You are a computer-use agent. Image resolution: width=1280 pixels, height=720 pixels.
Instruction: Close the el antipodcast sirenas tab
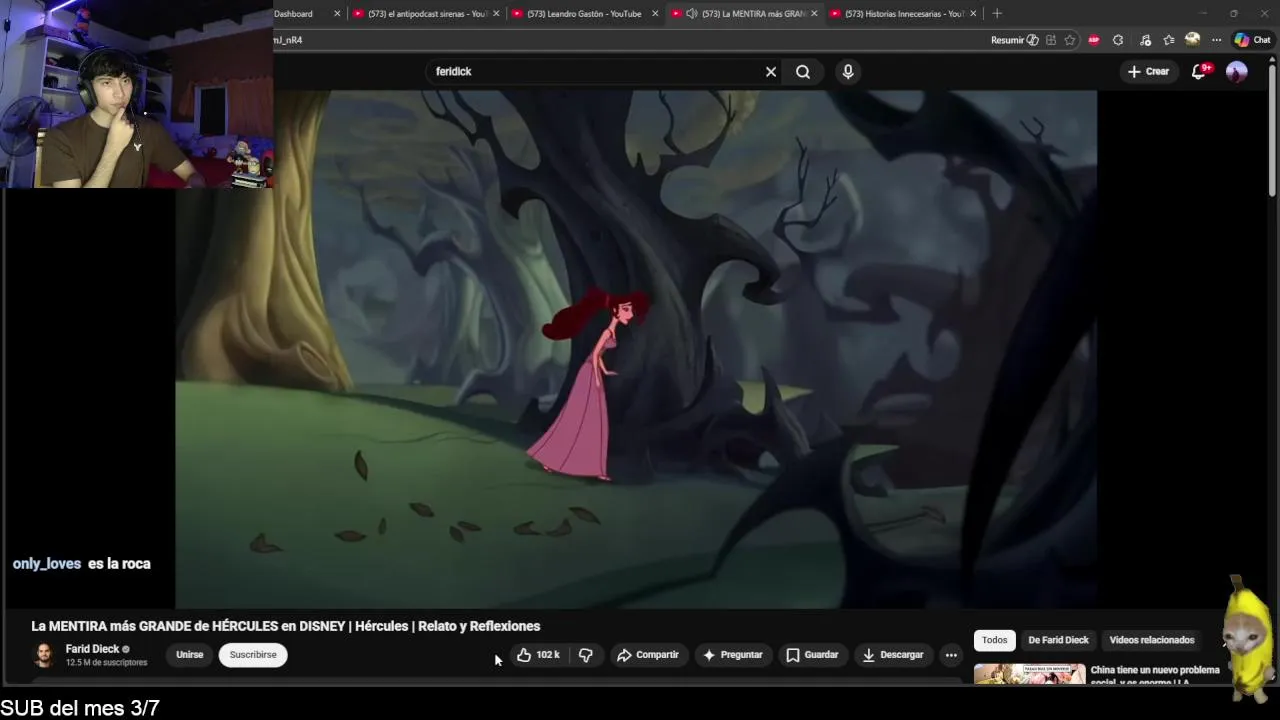pyautogui.click(x=496, y=14)
